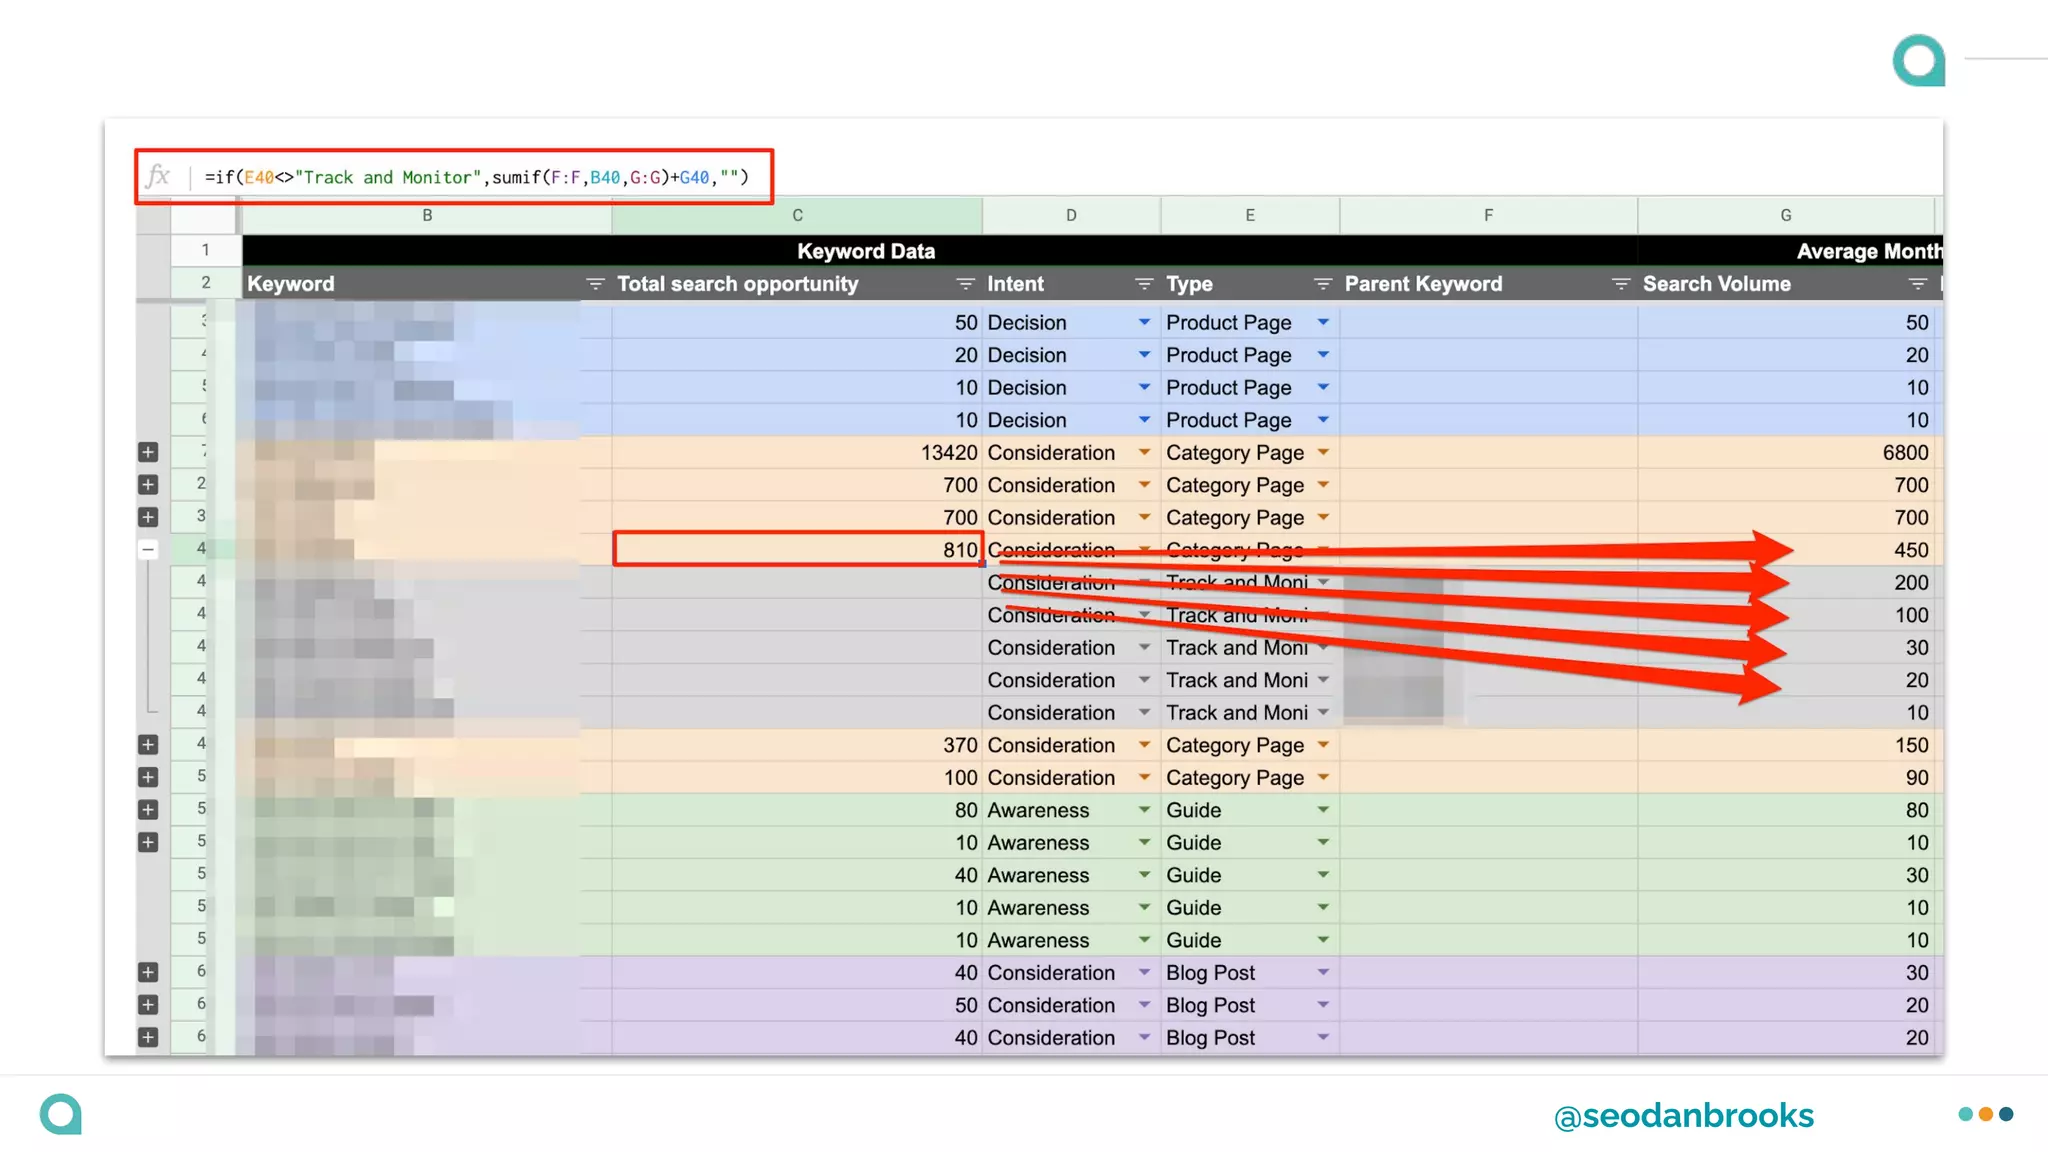The height and width of the screenshot is (1152, 2048).
Task: Click the @seodanbrooks handle
Action: click(1683, 1116)
